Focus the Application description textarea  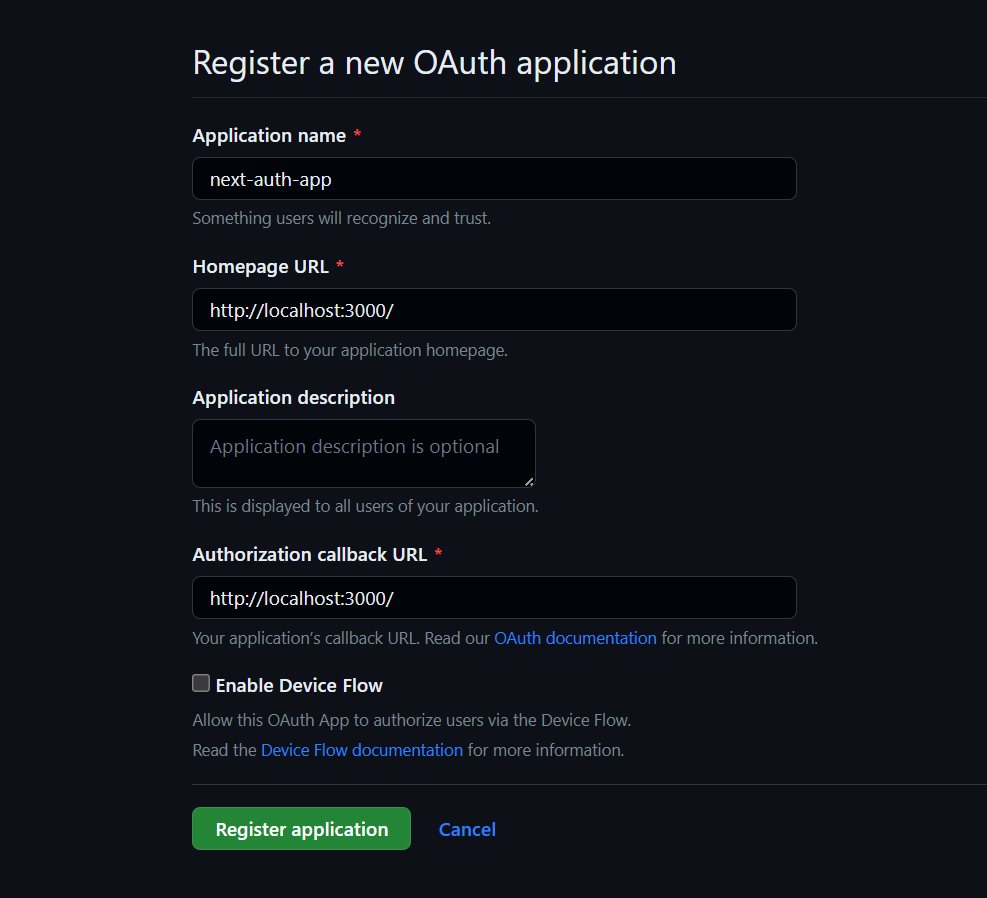[x=363, y=452]
